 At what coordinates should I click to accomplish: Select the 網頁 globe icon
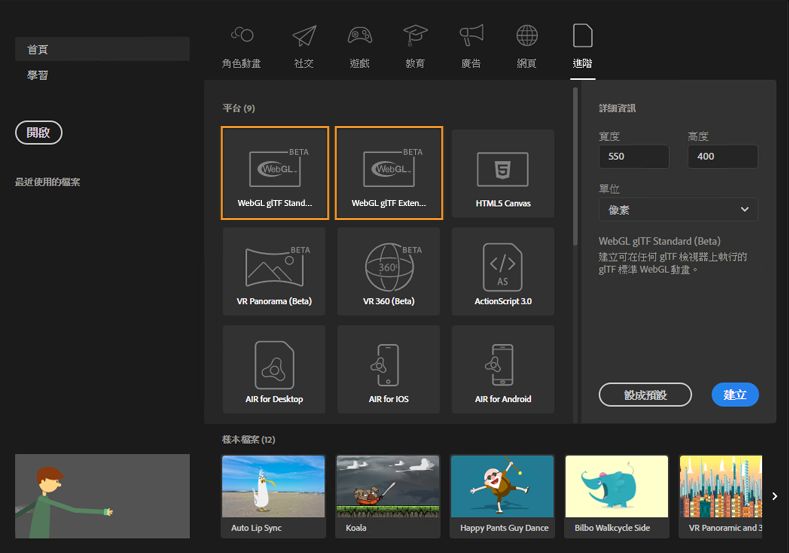527,35
